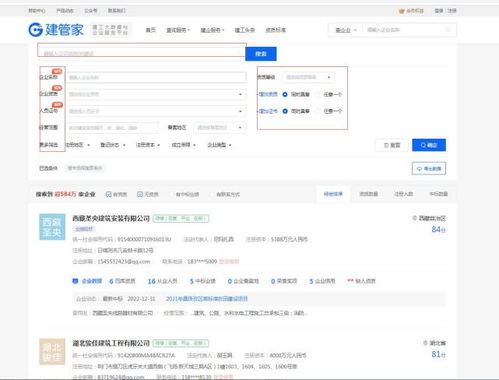
Task: Expand the 注册资本 filter
Action: pyautogui.click(x=148, y=145)
